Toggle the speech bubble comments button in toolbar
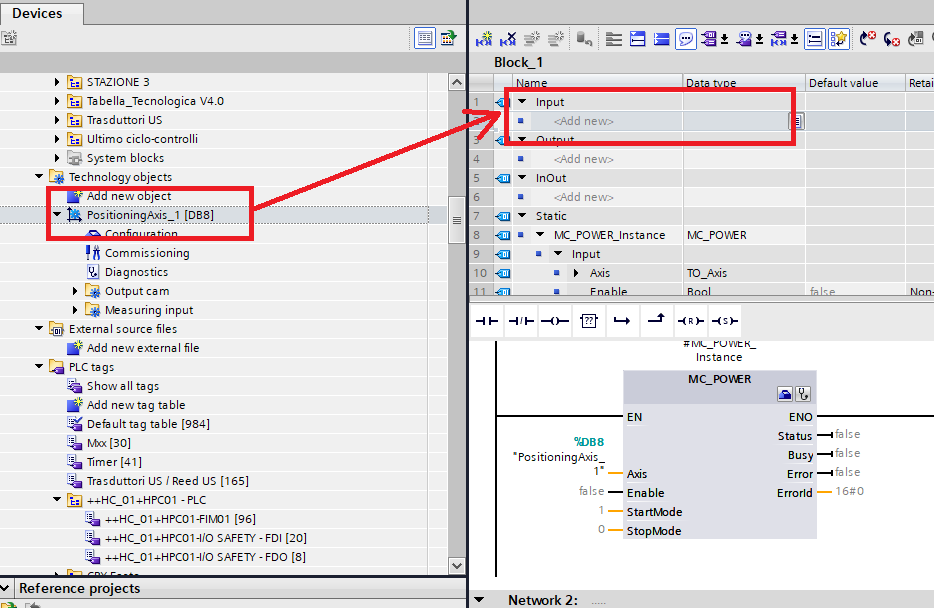Screen dimensions: 934x608 (x=687, y=39)
